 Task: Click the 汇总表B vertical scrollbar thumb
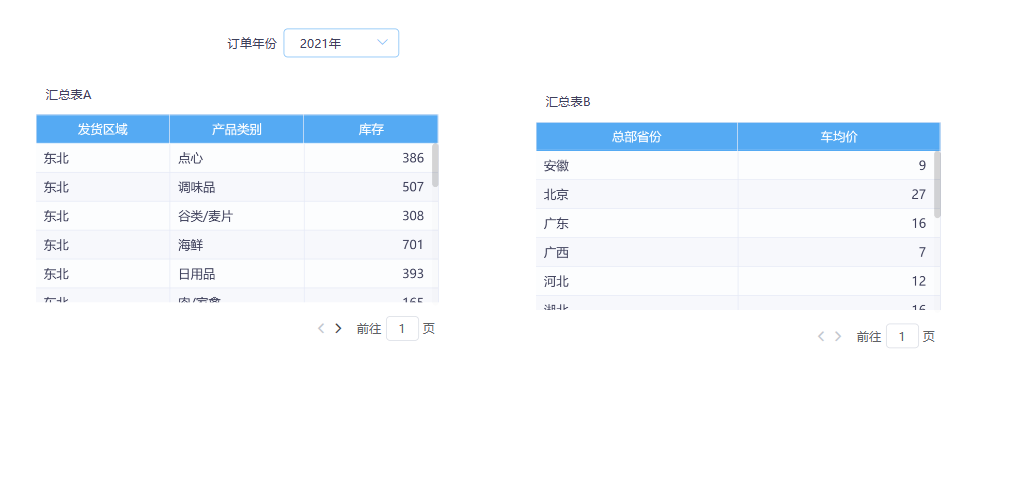tap(938, 184)
